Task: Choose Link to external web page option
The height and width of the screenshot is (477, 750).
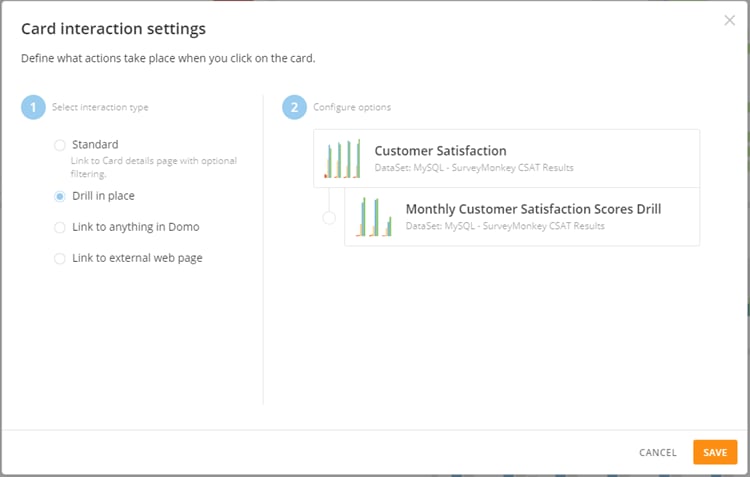Action: pos(60,258)
